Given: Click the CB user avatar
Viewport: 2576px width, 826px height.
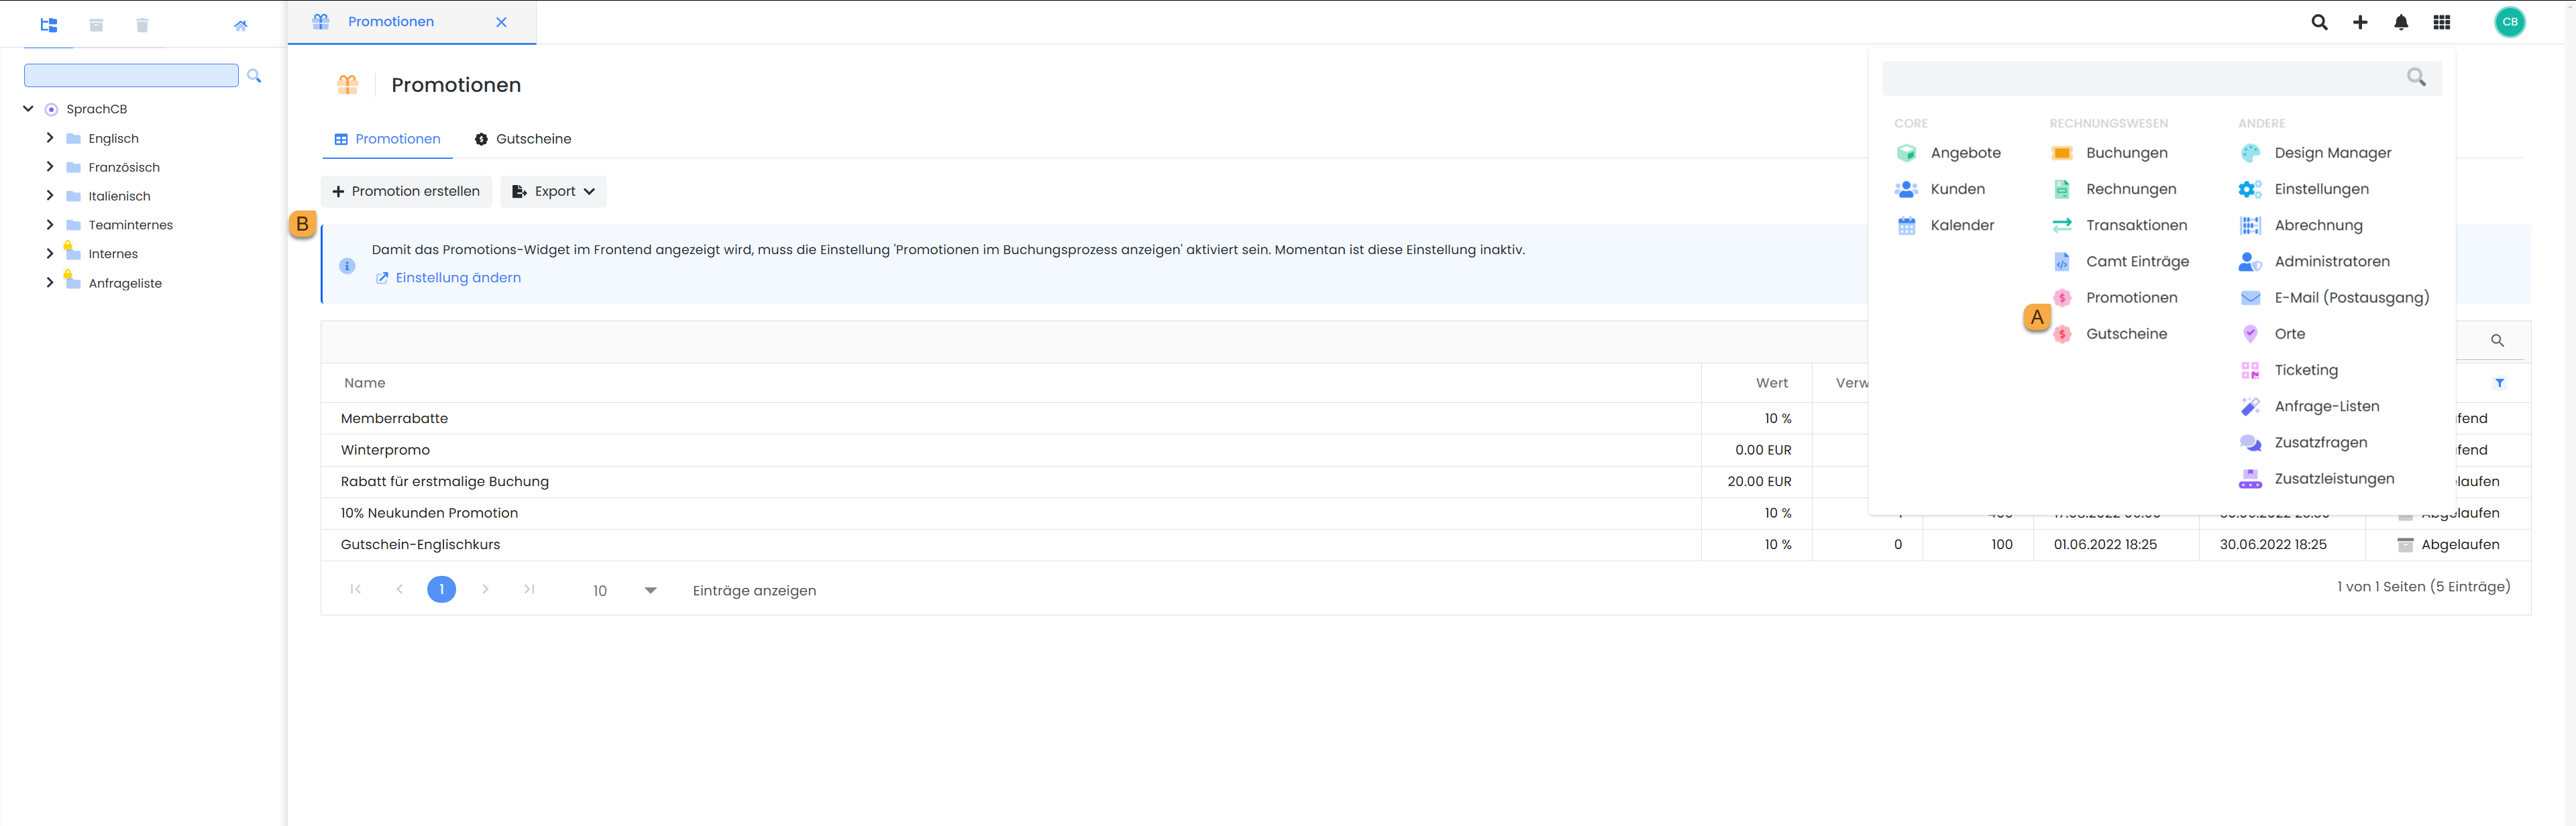Looking at the screenshot, I should pyautogui.click(x=2509, y=22).
